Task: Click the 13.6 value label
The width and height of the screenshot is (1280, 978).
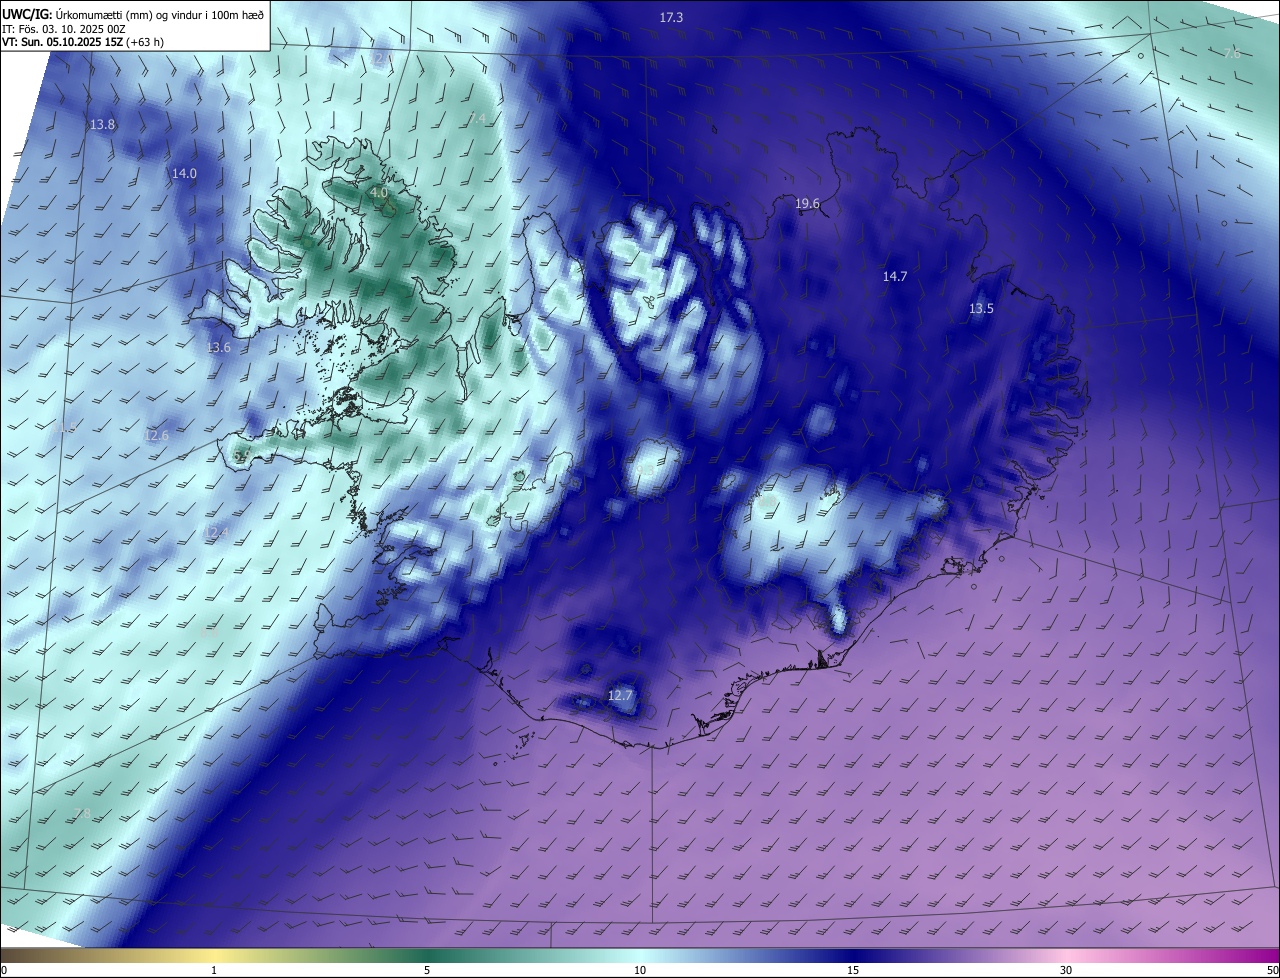Action: click(218, 347)
